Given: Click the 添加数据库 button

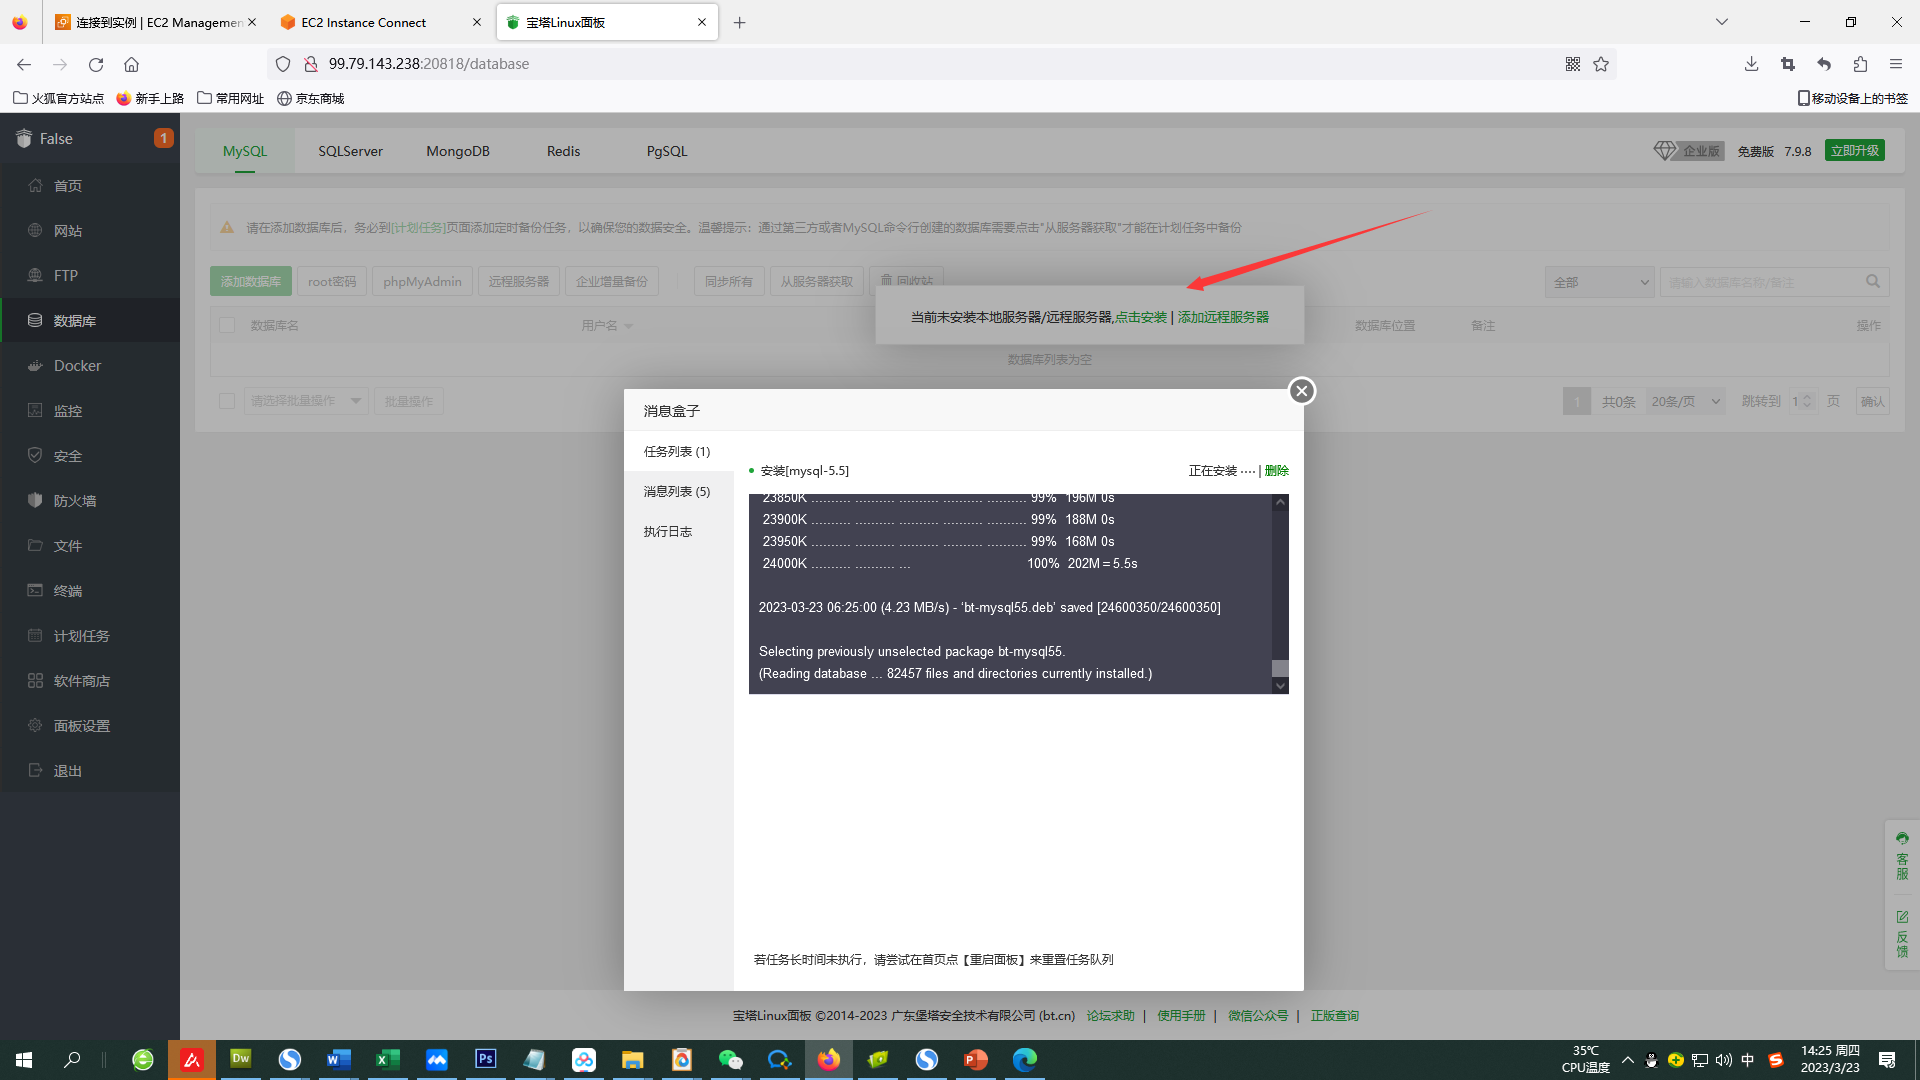Looking at the screenshot, I should [x=251, y=282].
